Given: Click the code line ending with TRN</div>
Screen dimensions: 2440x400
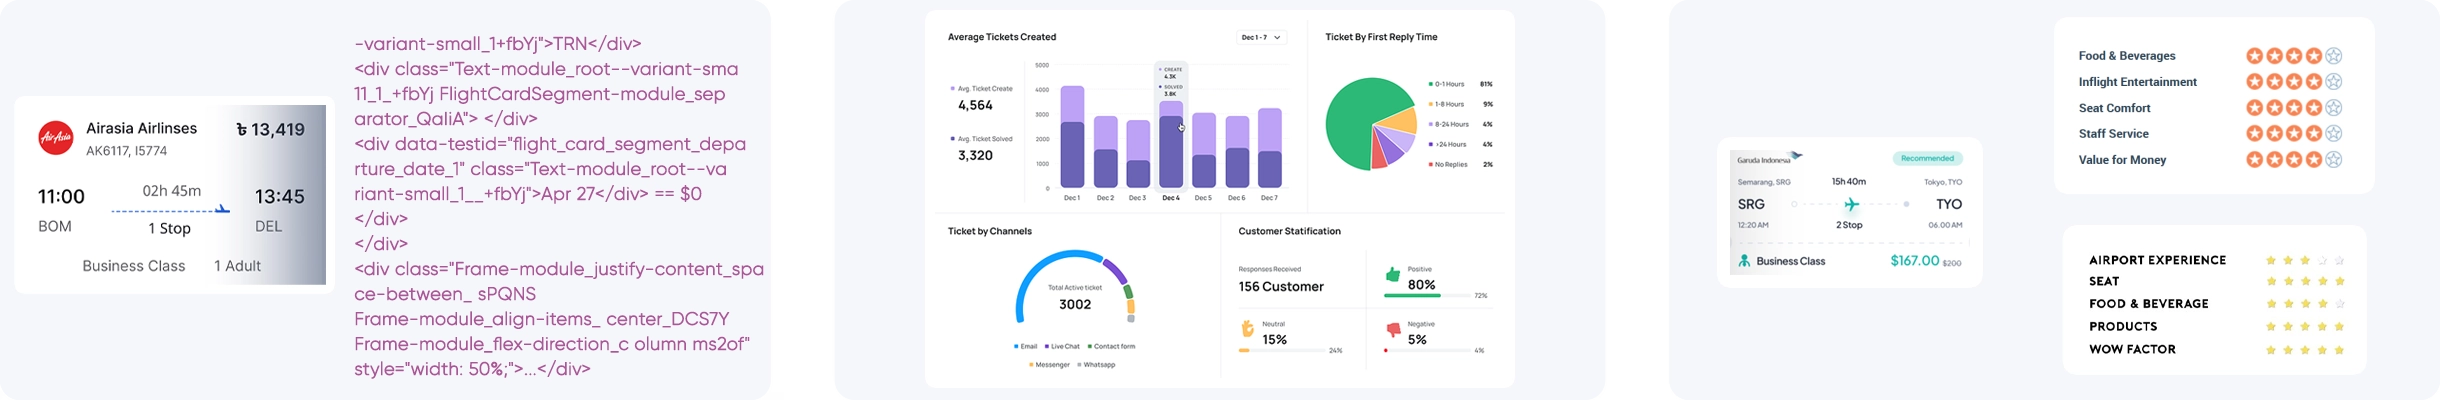Looking at the screenshot, I should 498,44.
